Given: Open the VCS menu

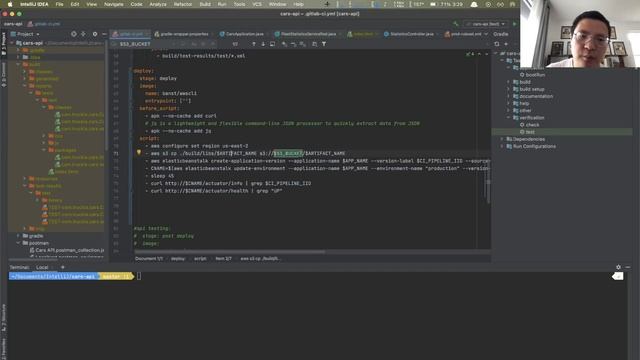Looking at the screenshot, I should (257, 4).
